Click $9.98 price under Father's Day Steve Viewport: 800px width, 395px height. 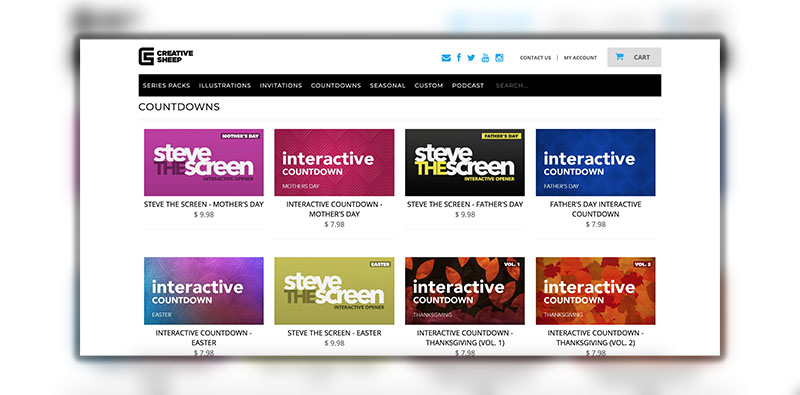465,214
